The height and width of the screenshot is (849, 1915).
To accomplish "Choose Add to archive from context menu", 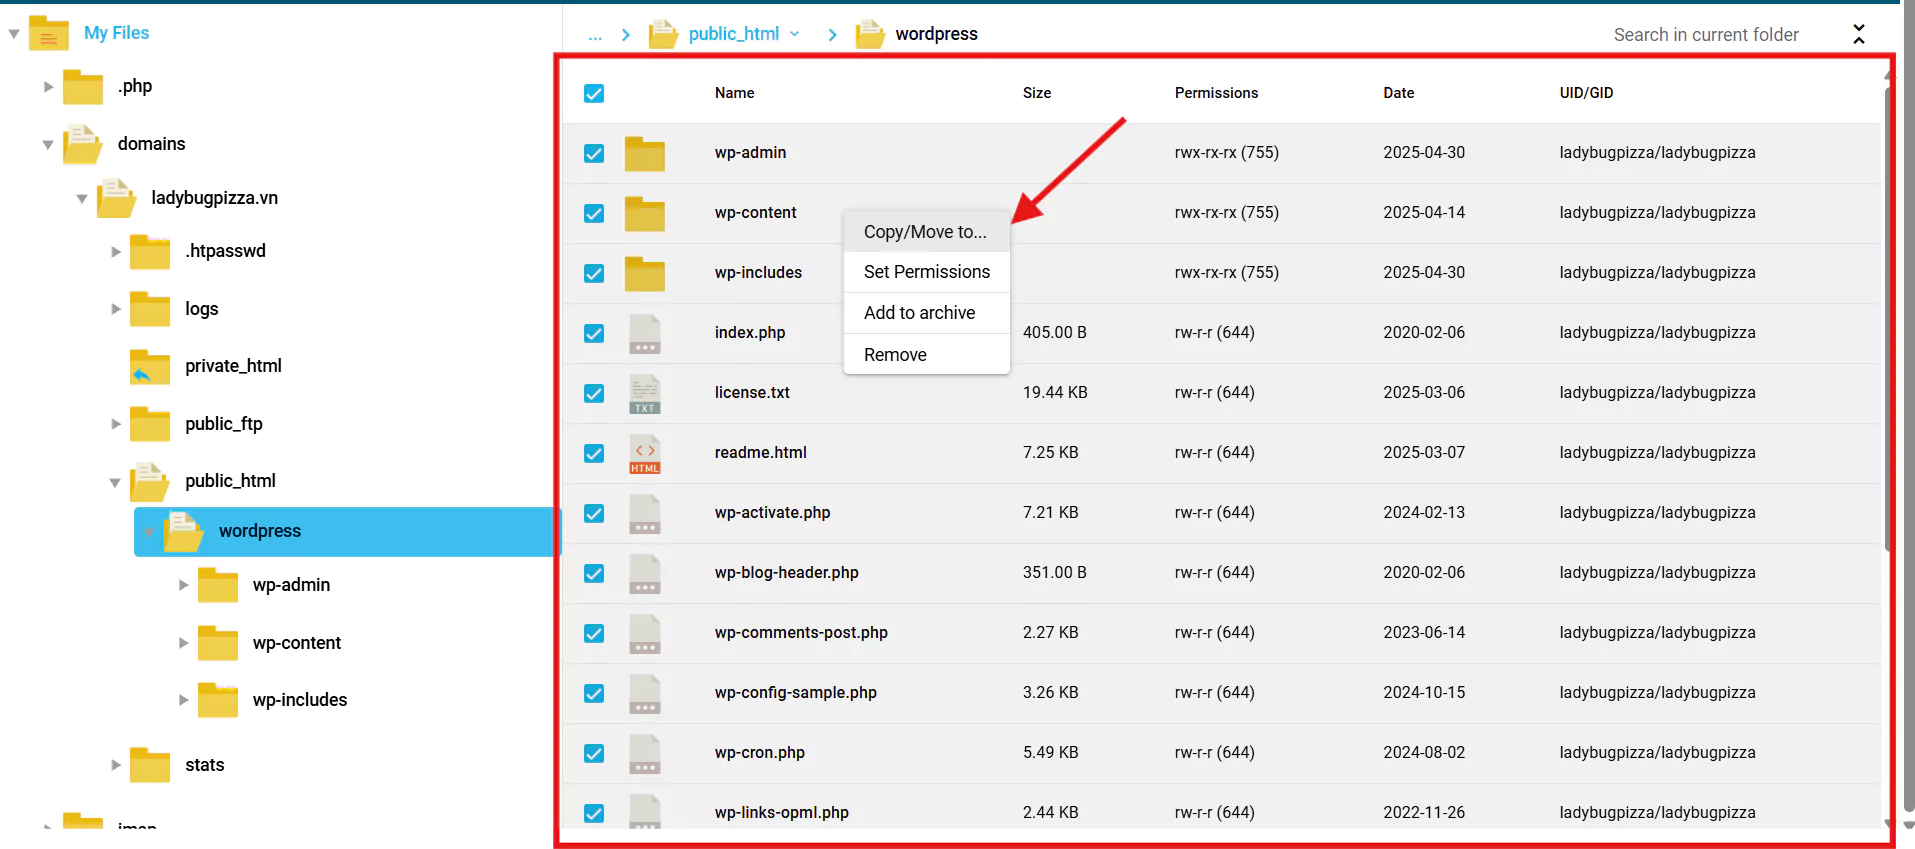I will coord(927,313).
